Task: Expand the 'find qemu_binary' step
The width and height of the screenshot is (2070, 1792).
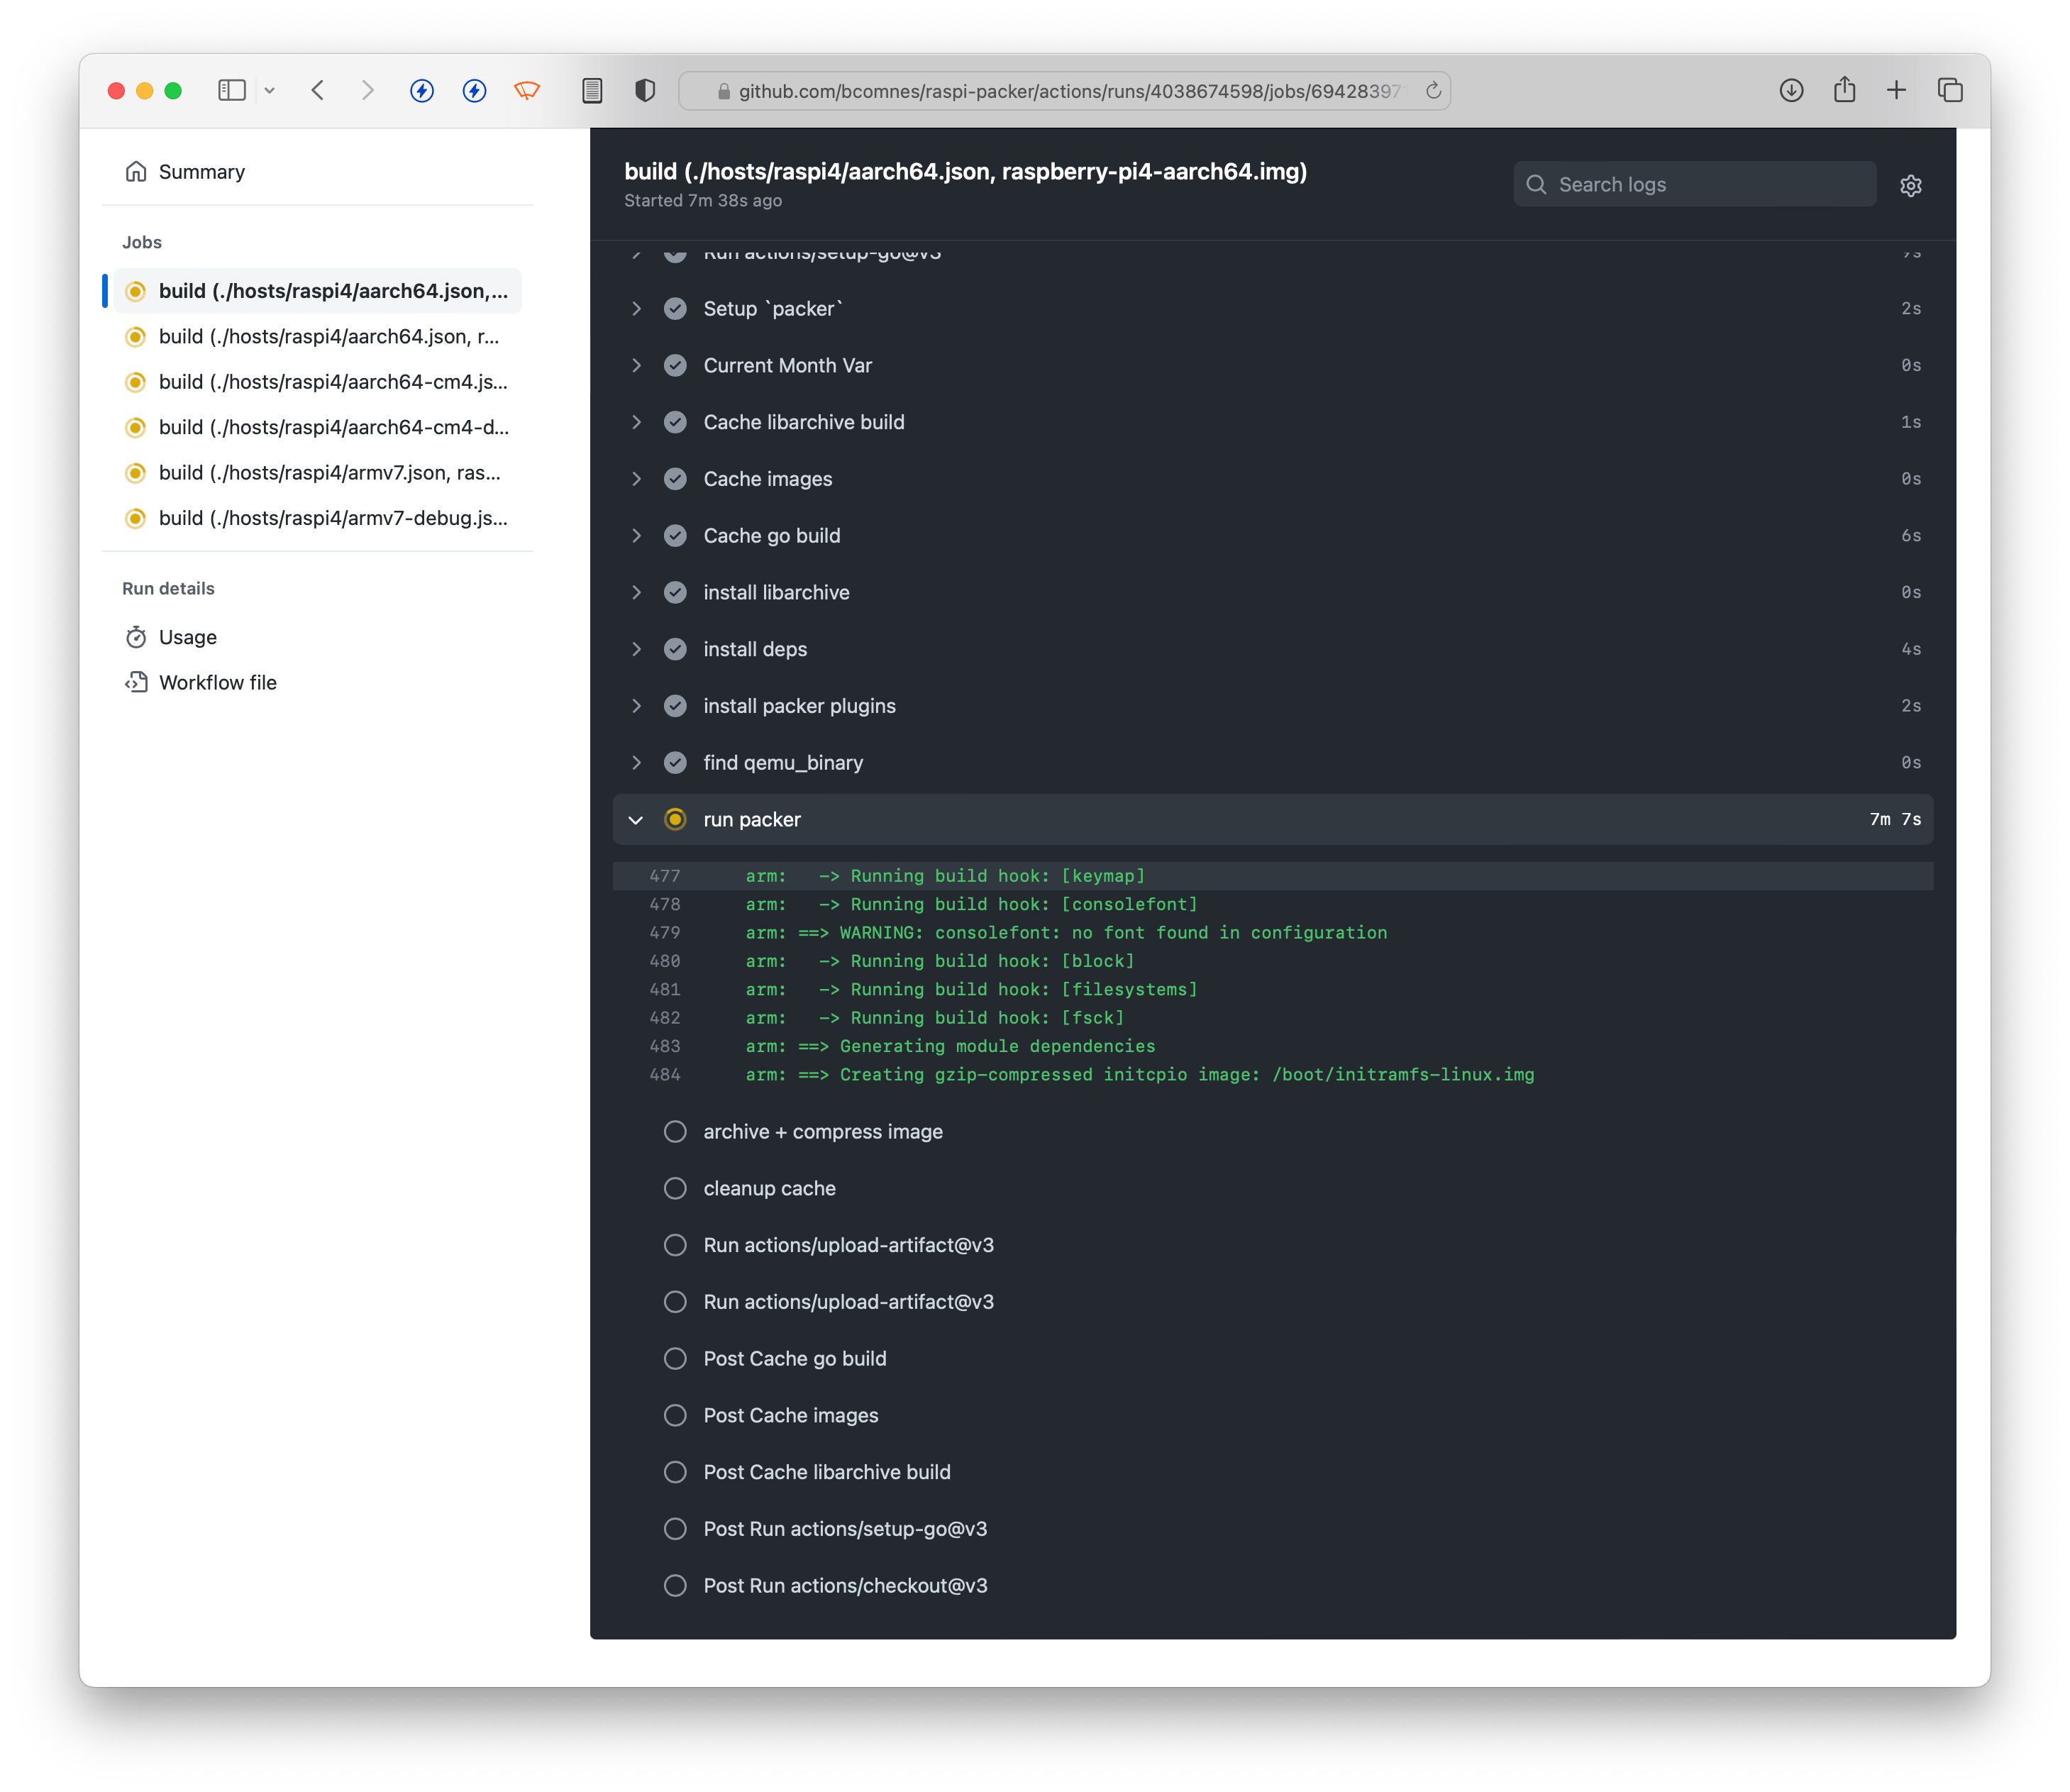Action: (636, 763)
